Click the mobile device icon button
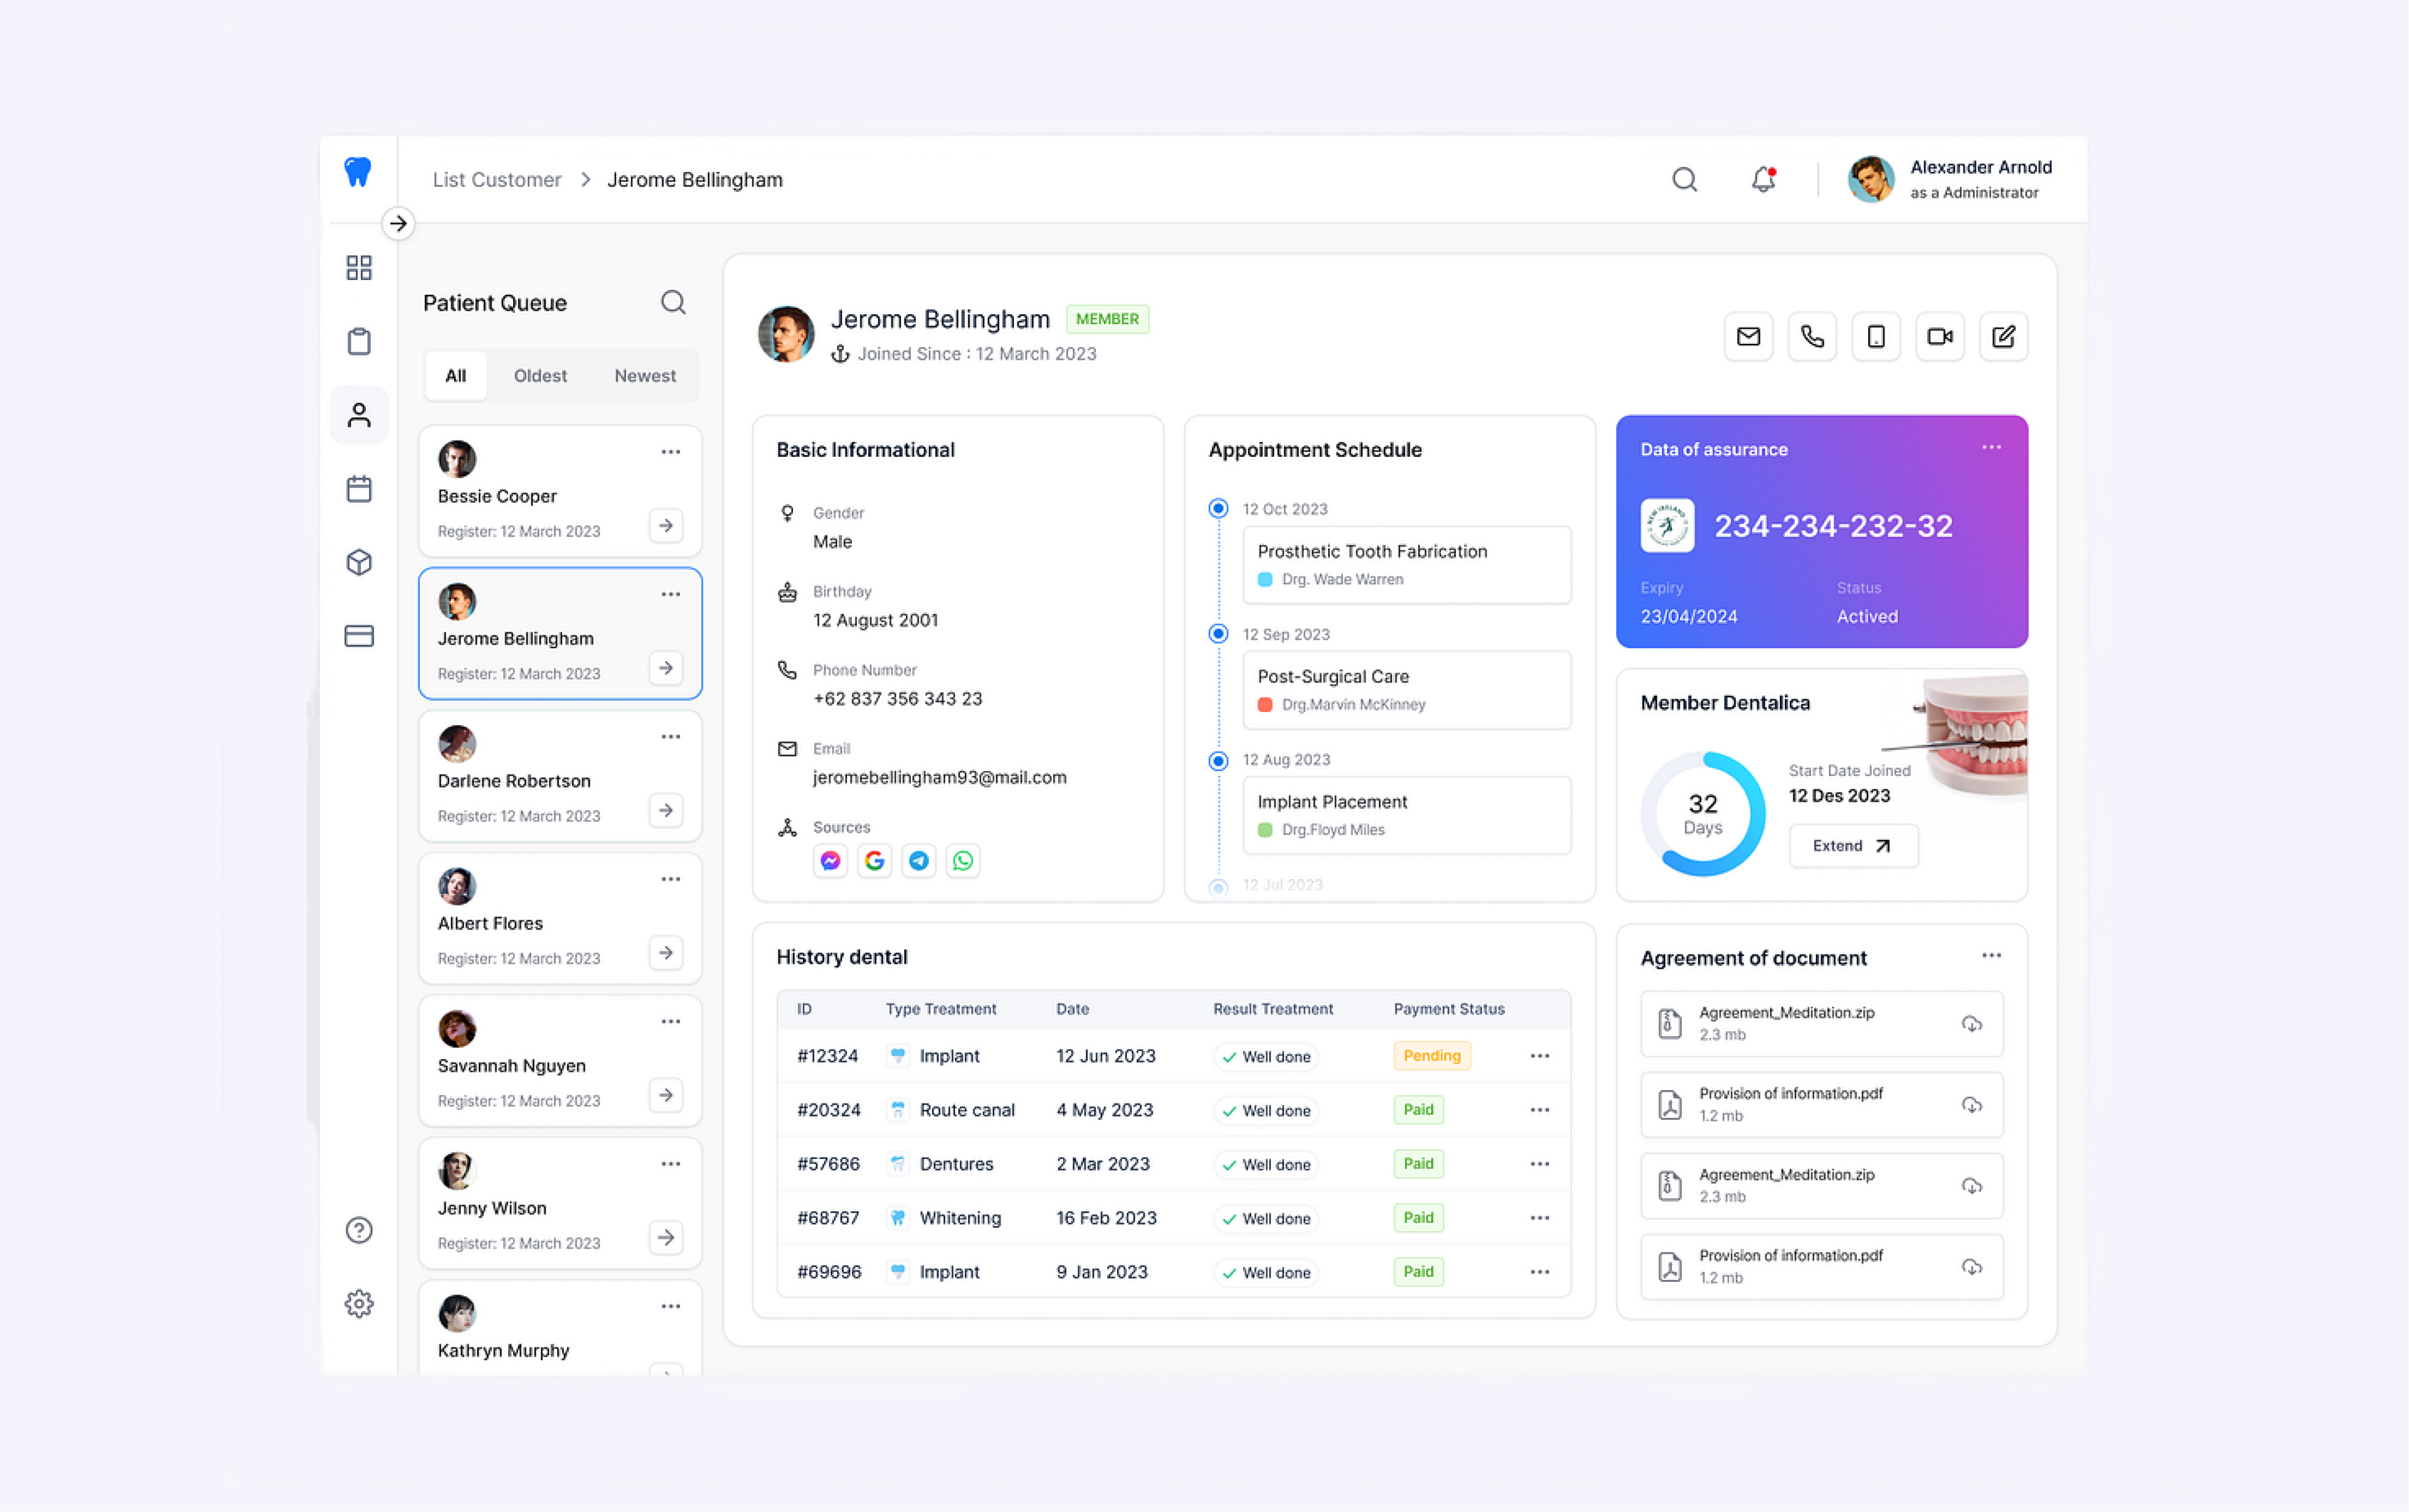Image resolution: width=2409 pixels, height=1512 pixels. [x=1876, y=337]
